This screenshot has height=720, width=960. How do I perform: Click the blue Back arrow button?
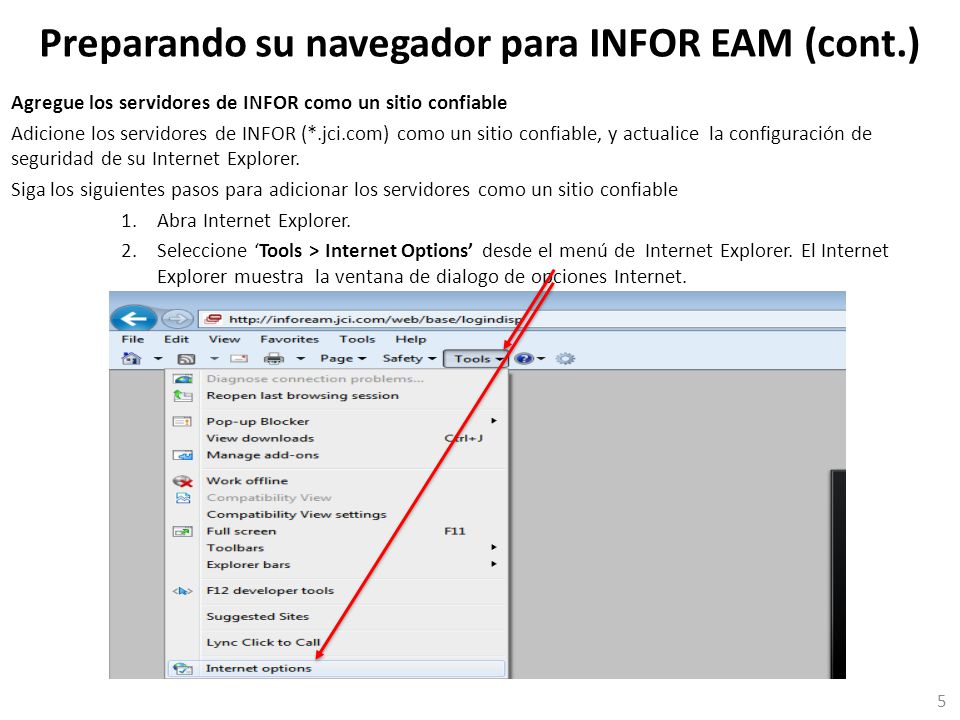coord(133,319)
